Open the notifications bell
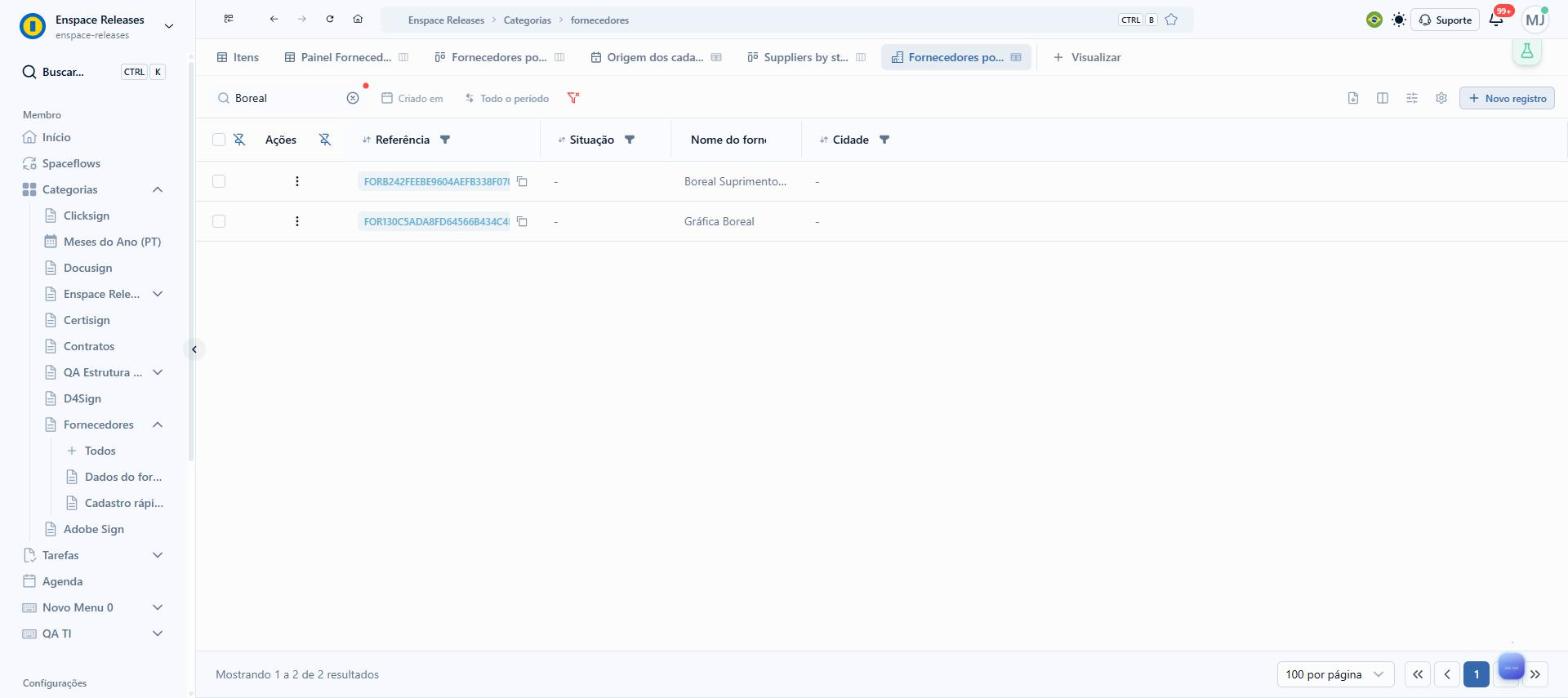The width and height of the screenshot is (1568, 698). pos(1496,19)
